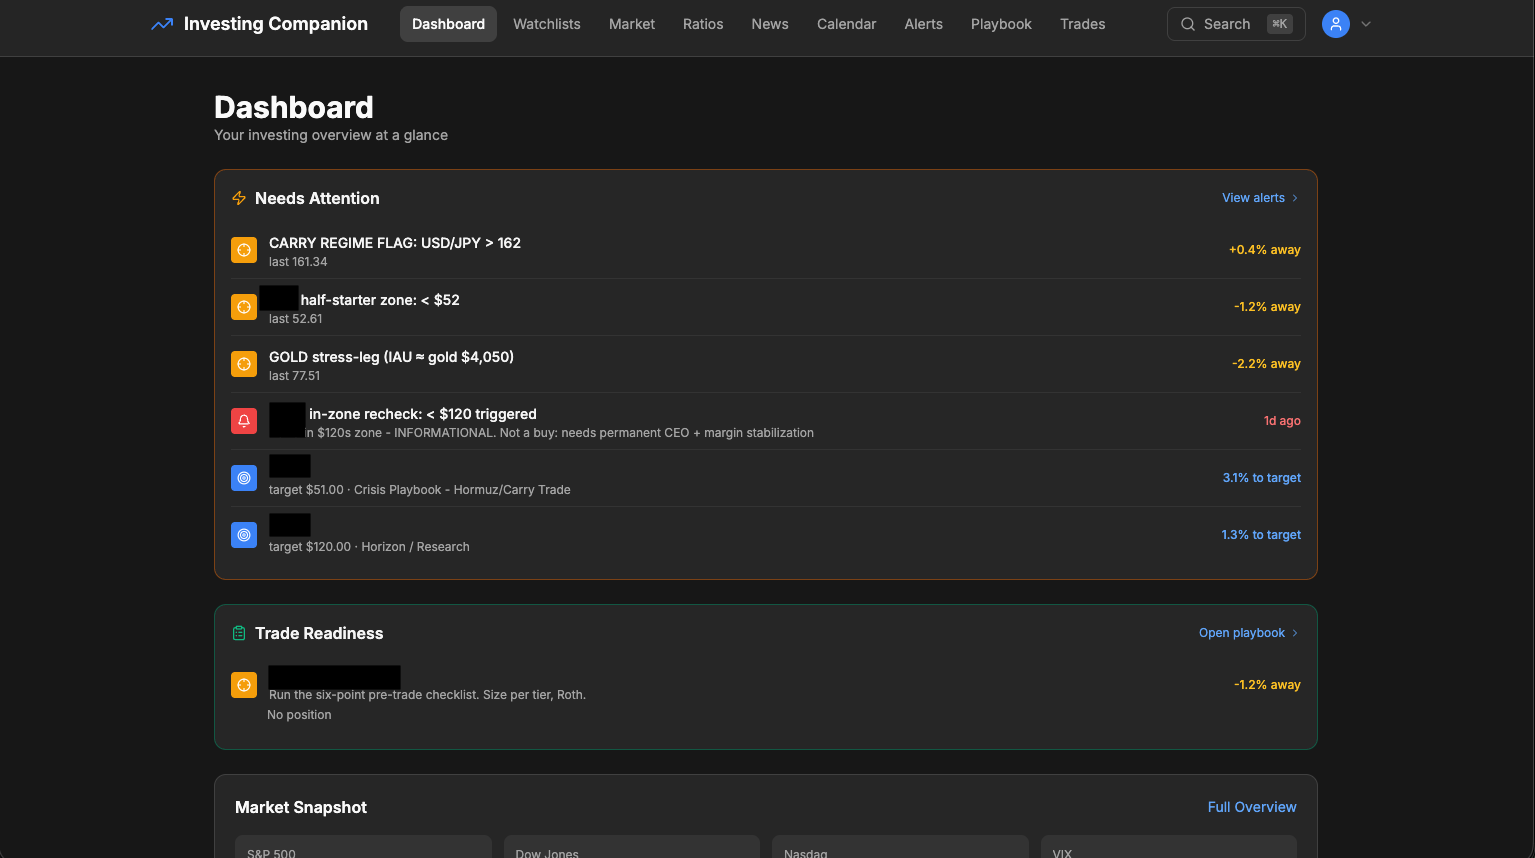Click the '1.3% to target' value
Screen dimensions: 1535x858
[1261, 535]
